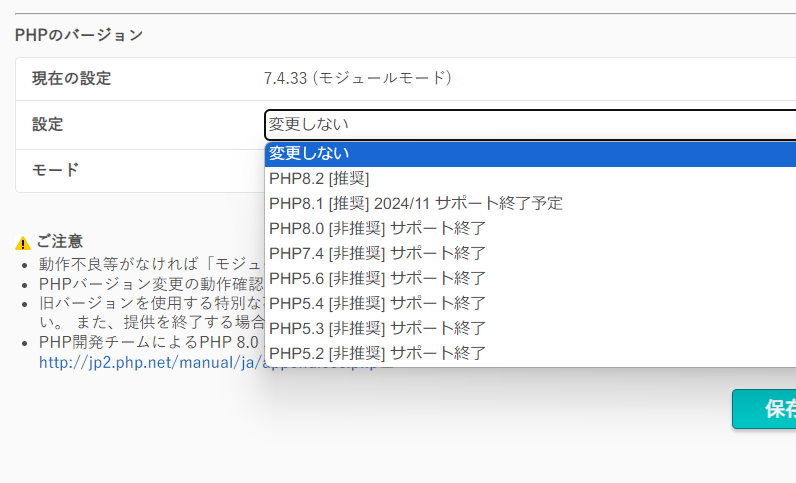This screenshot has width=796, height=483.
Task: Click the 設定 row label
Action: tap(47, 125)
